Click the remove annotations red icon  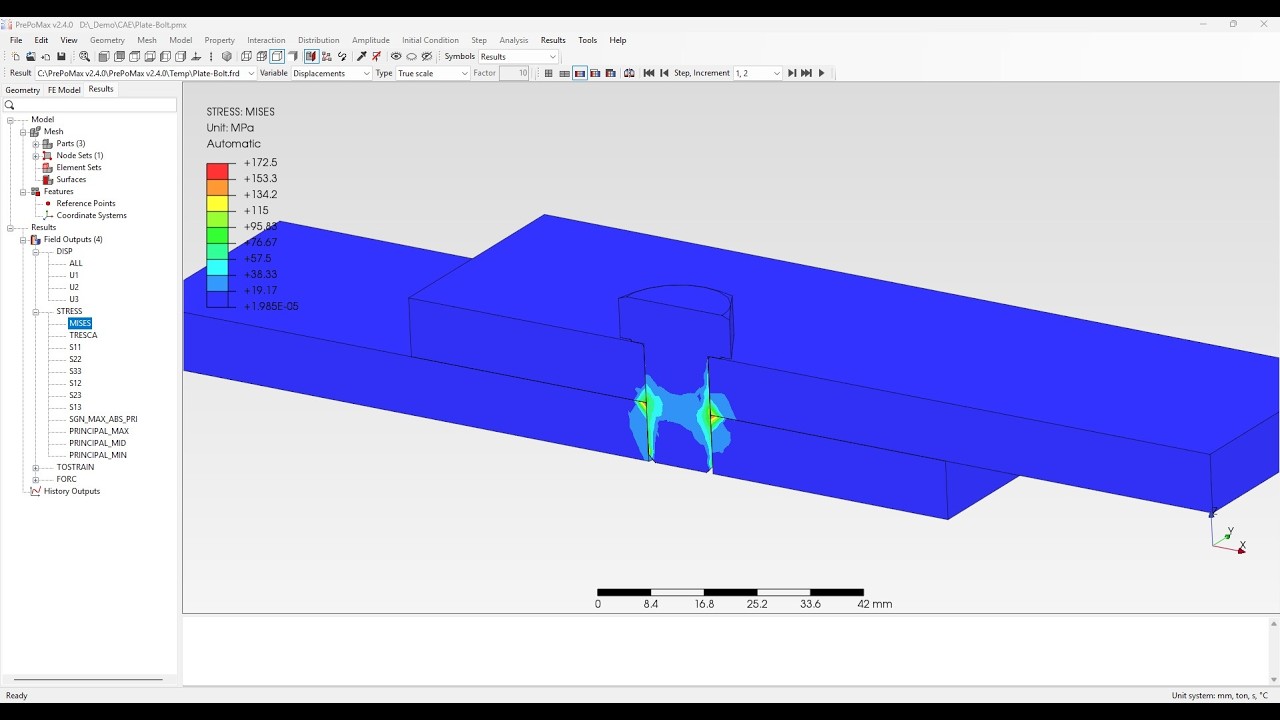377,57
